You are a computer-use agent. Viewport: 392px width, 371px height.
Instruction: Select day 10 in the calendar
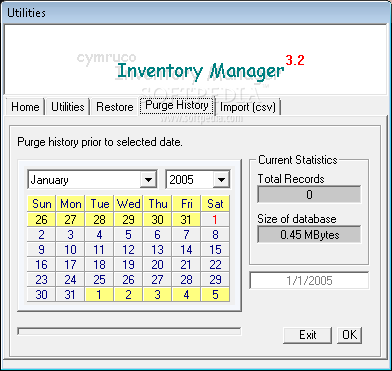click(x=70, y=250)
